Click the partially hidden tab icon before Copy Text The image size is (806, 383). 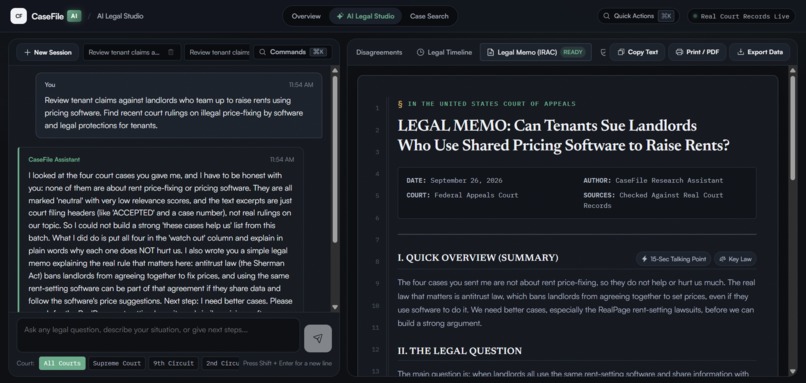(603, 52)
